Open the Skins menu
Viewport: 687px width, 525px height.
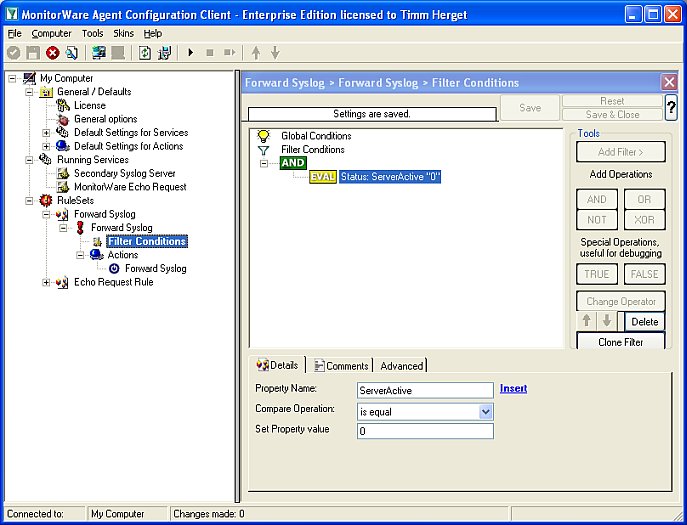(124, 34)
